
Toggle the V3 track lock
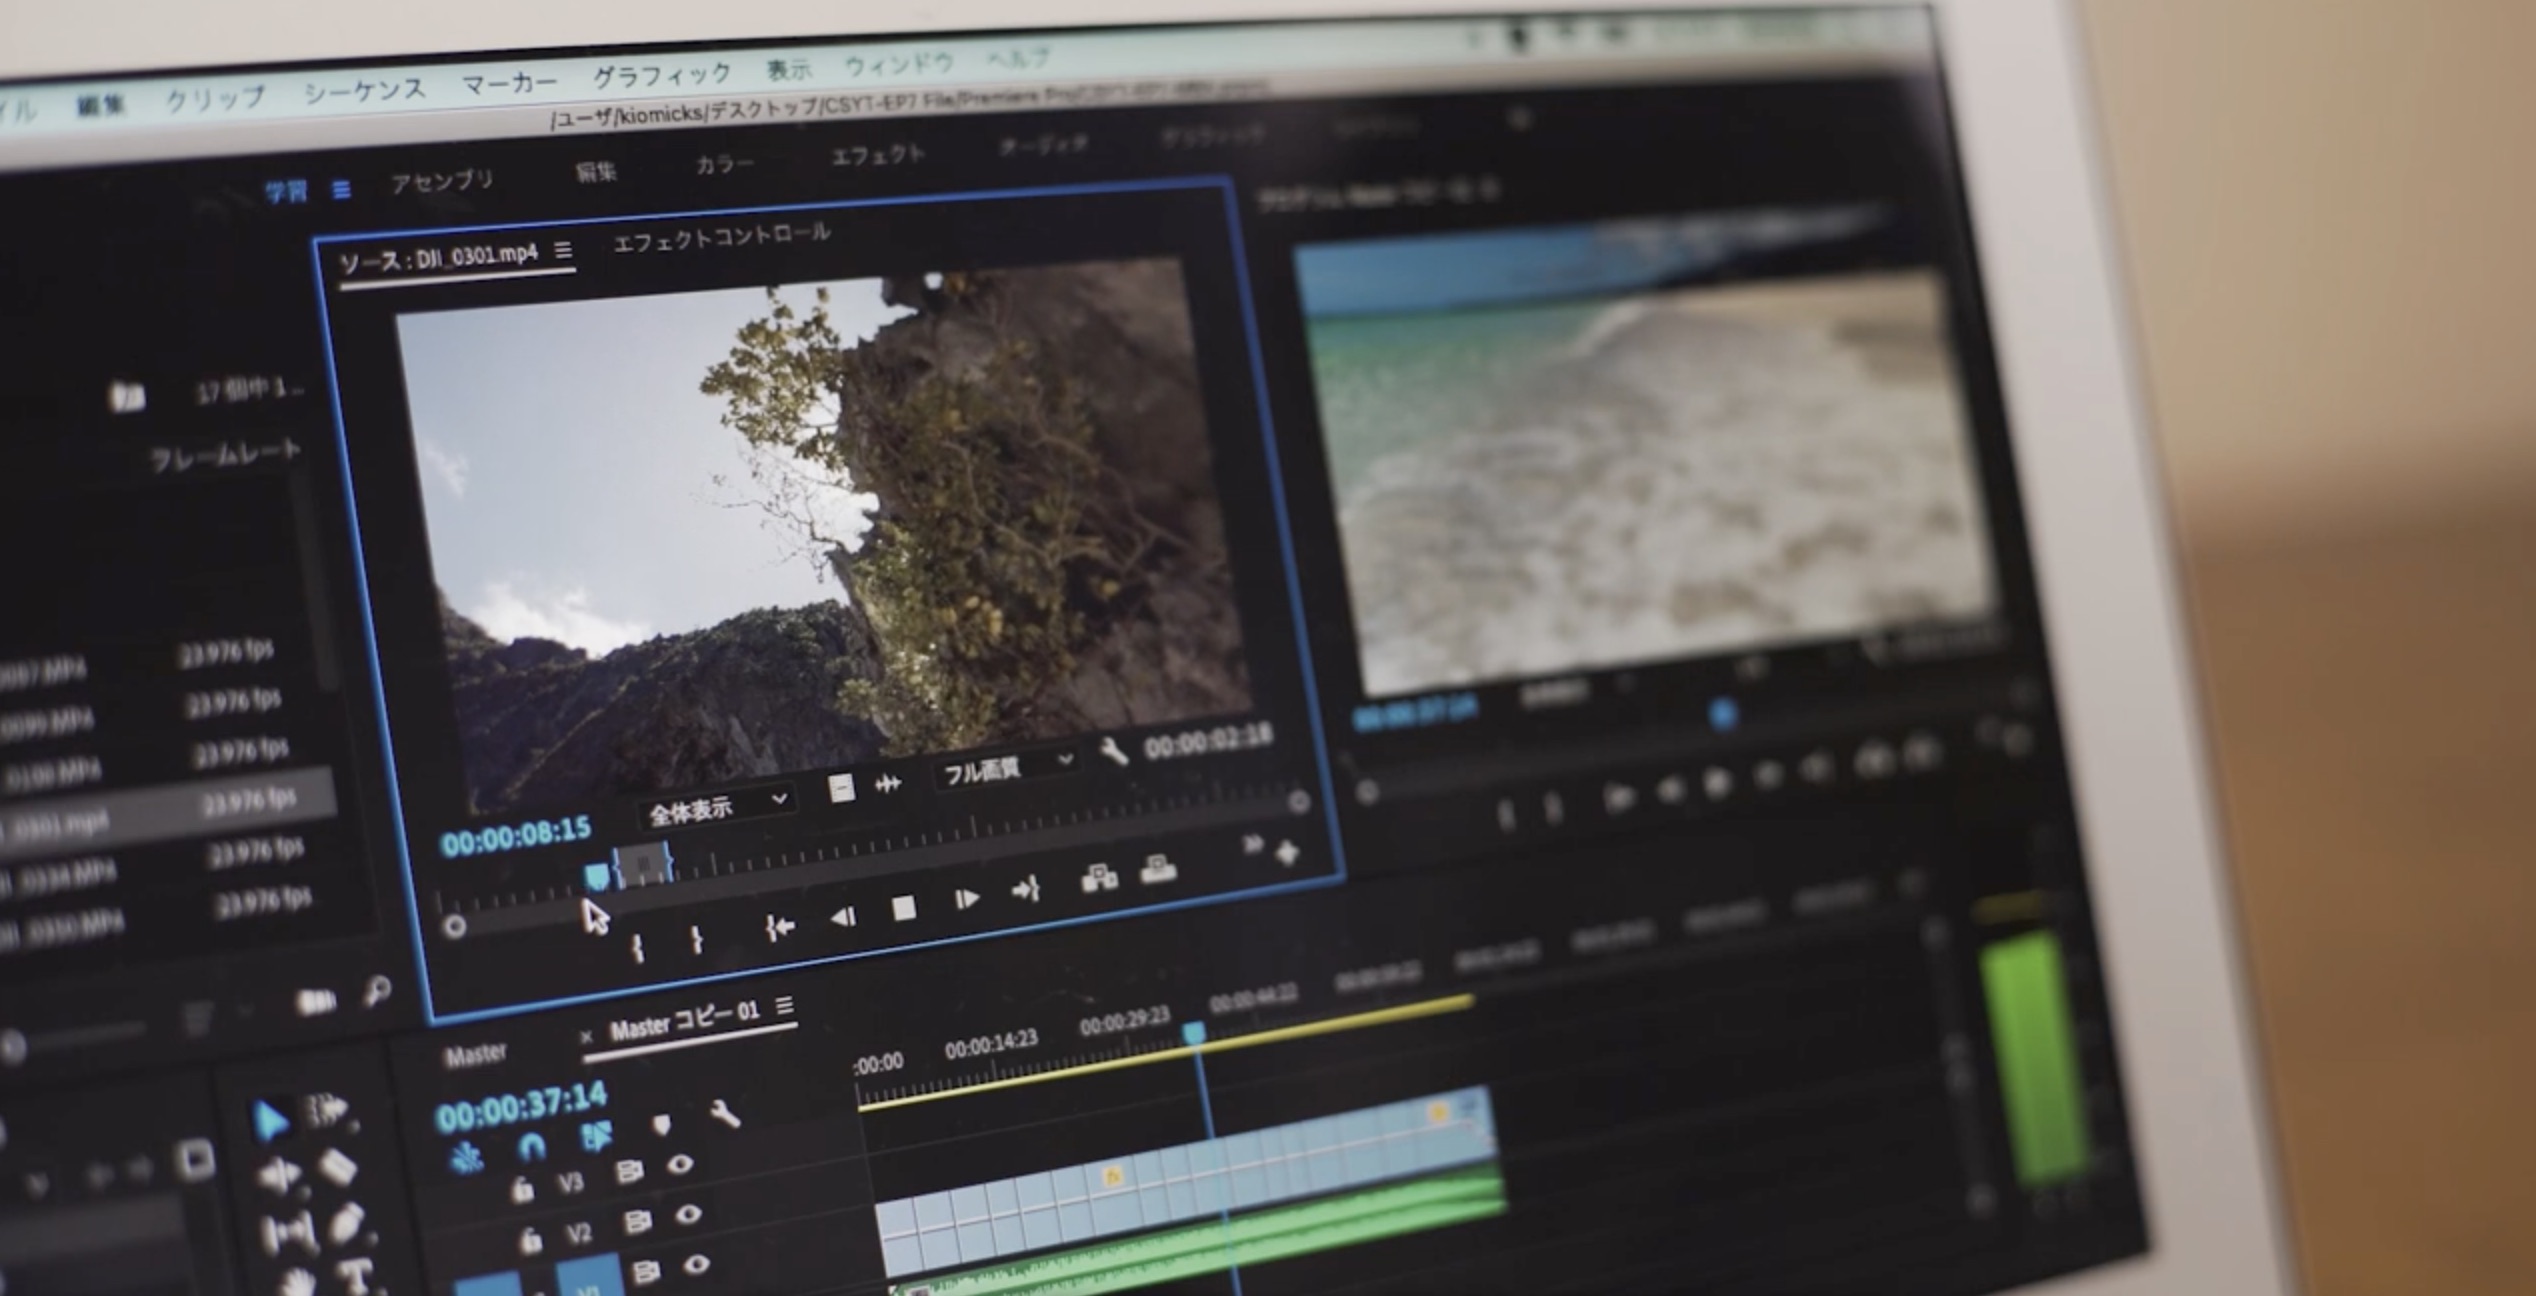(522, 1189)
